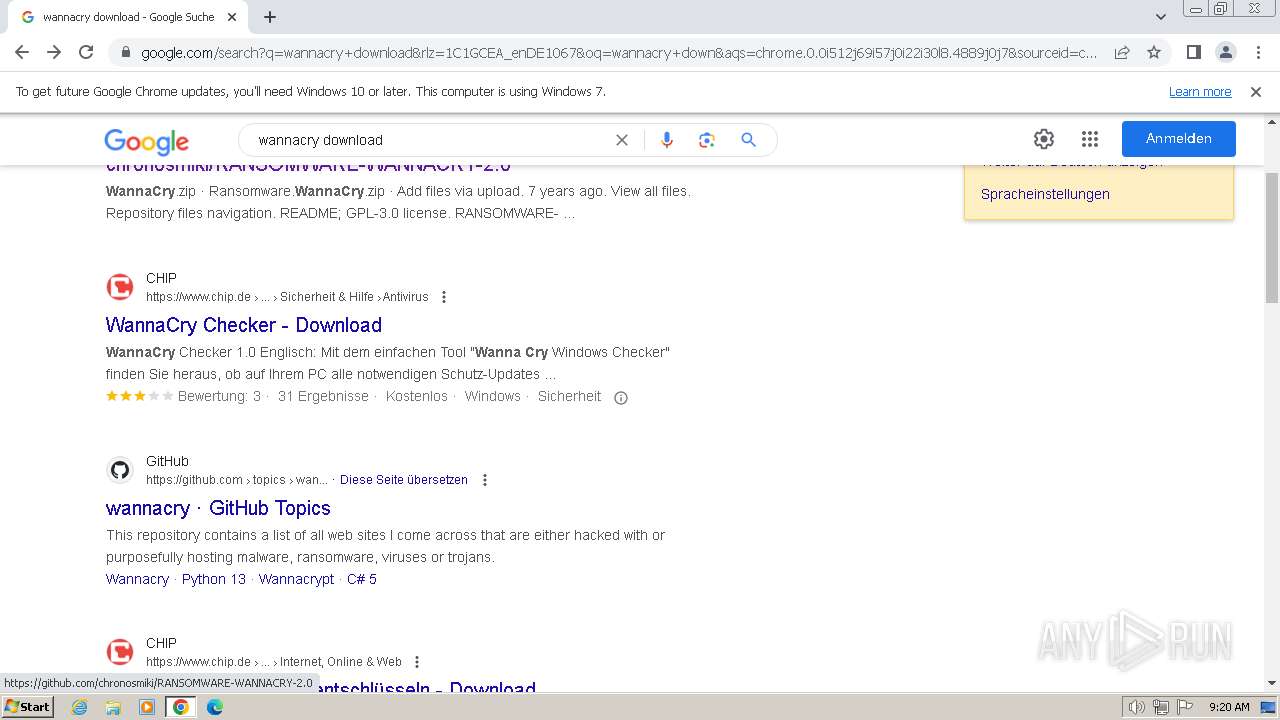Image resolution: width=1280 pixels, height=720 pixels.
Task: Open the tab search dropdown
Action: coord(1161,17)
